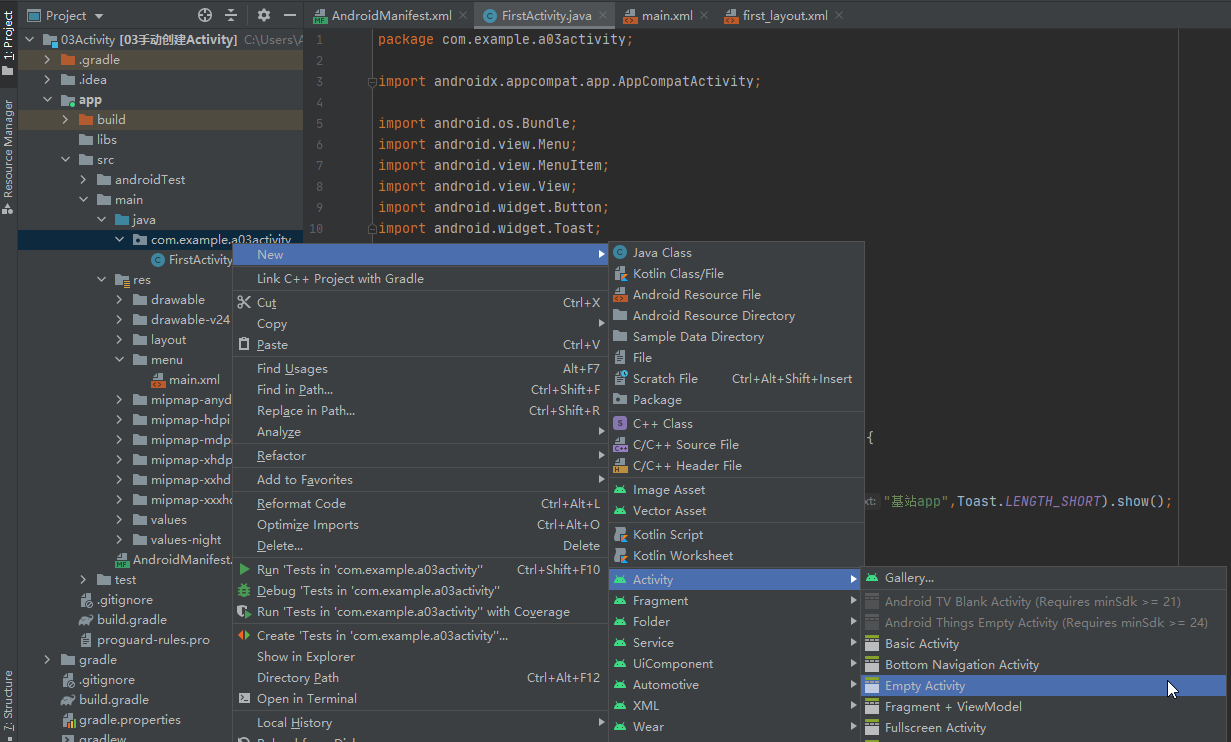This screenshot has width=1231, height=742.
Task: Open the Project view dropdown
Action: click(65, 15)
